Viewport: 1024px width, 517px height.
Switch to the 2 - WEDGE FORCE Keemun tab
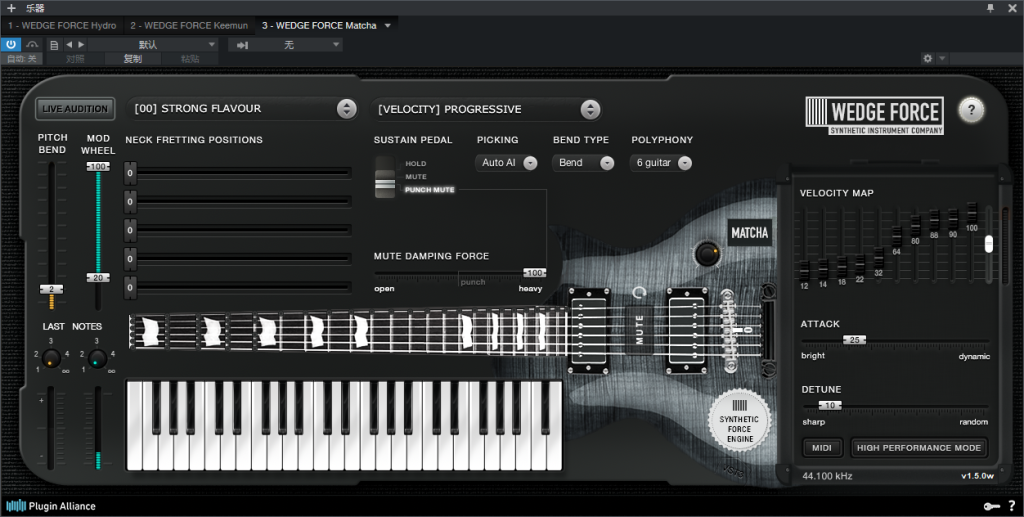[x=189, y=25]
